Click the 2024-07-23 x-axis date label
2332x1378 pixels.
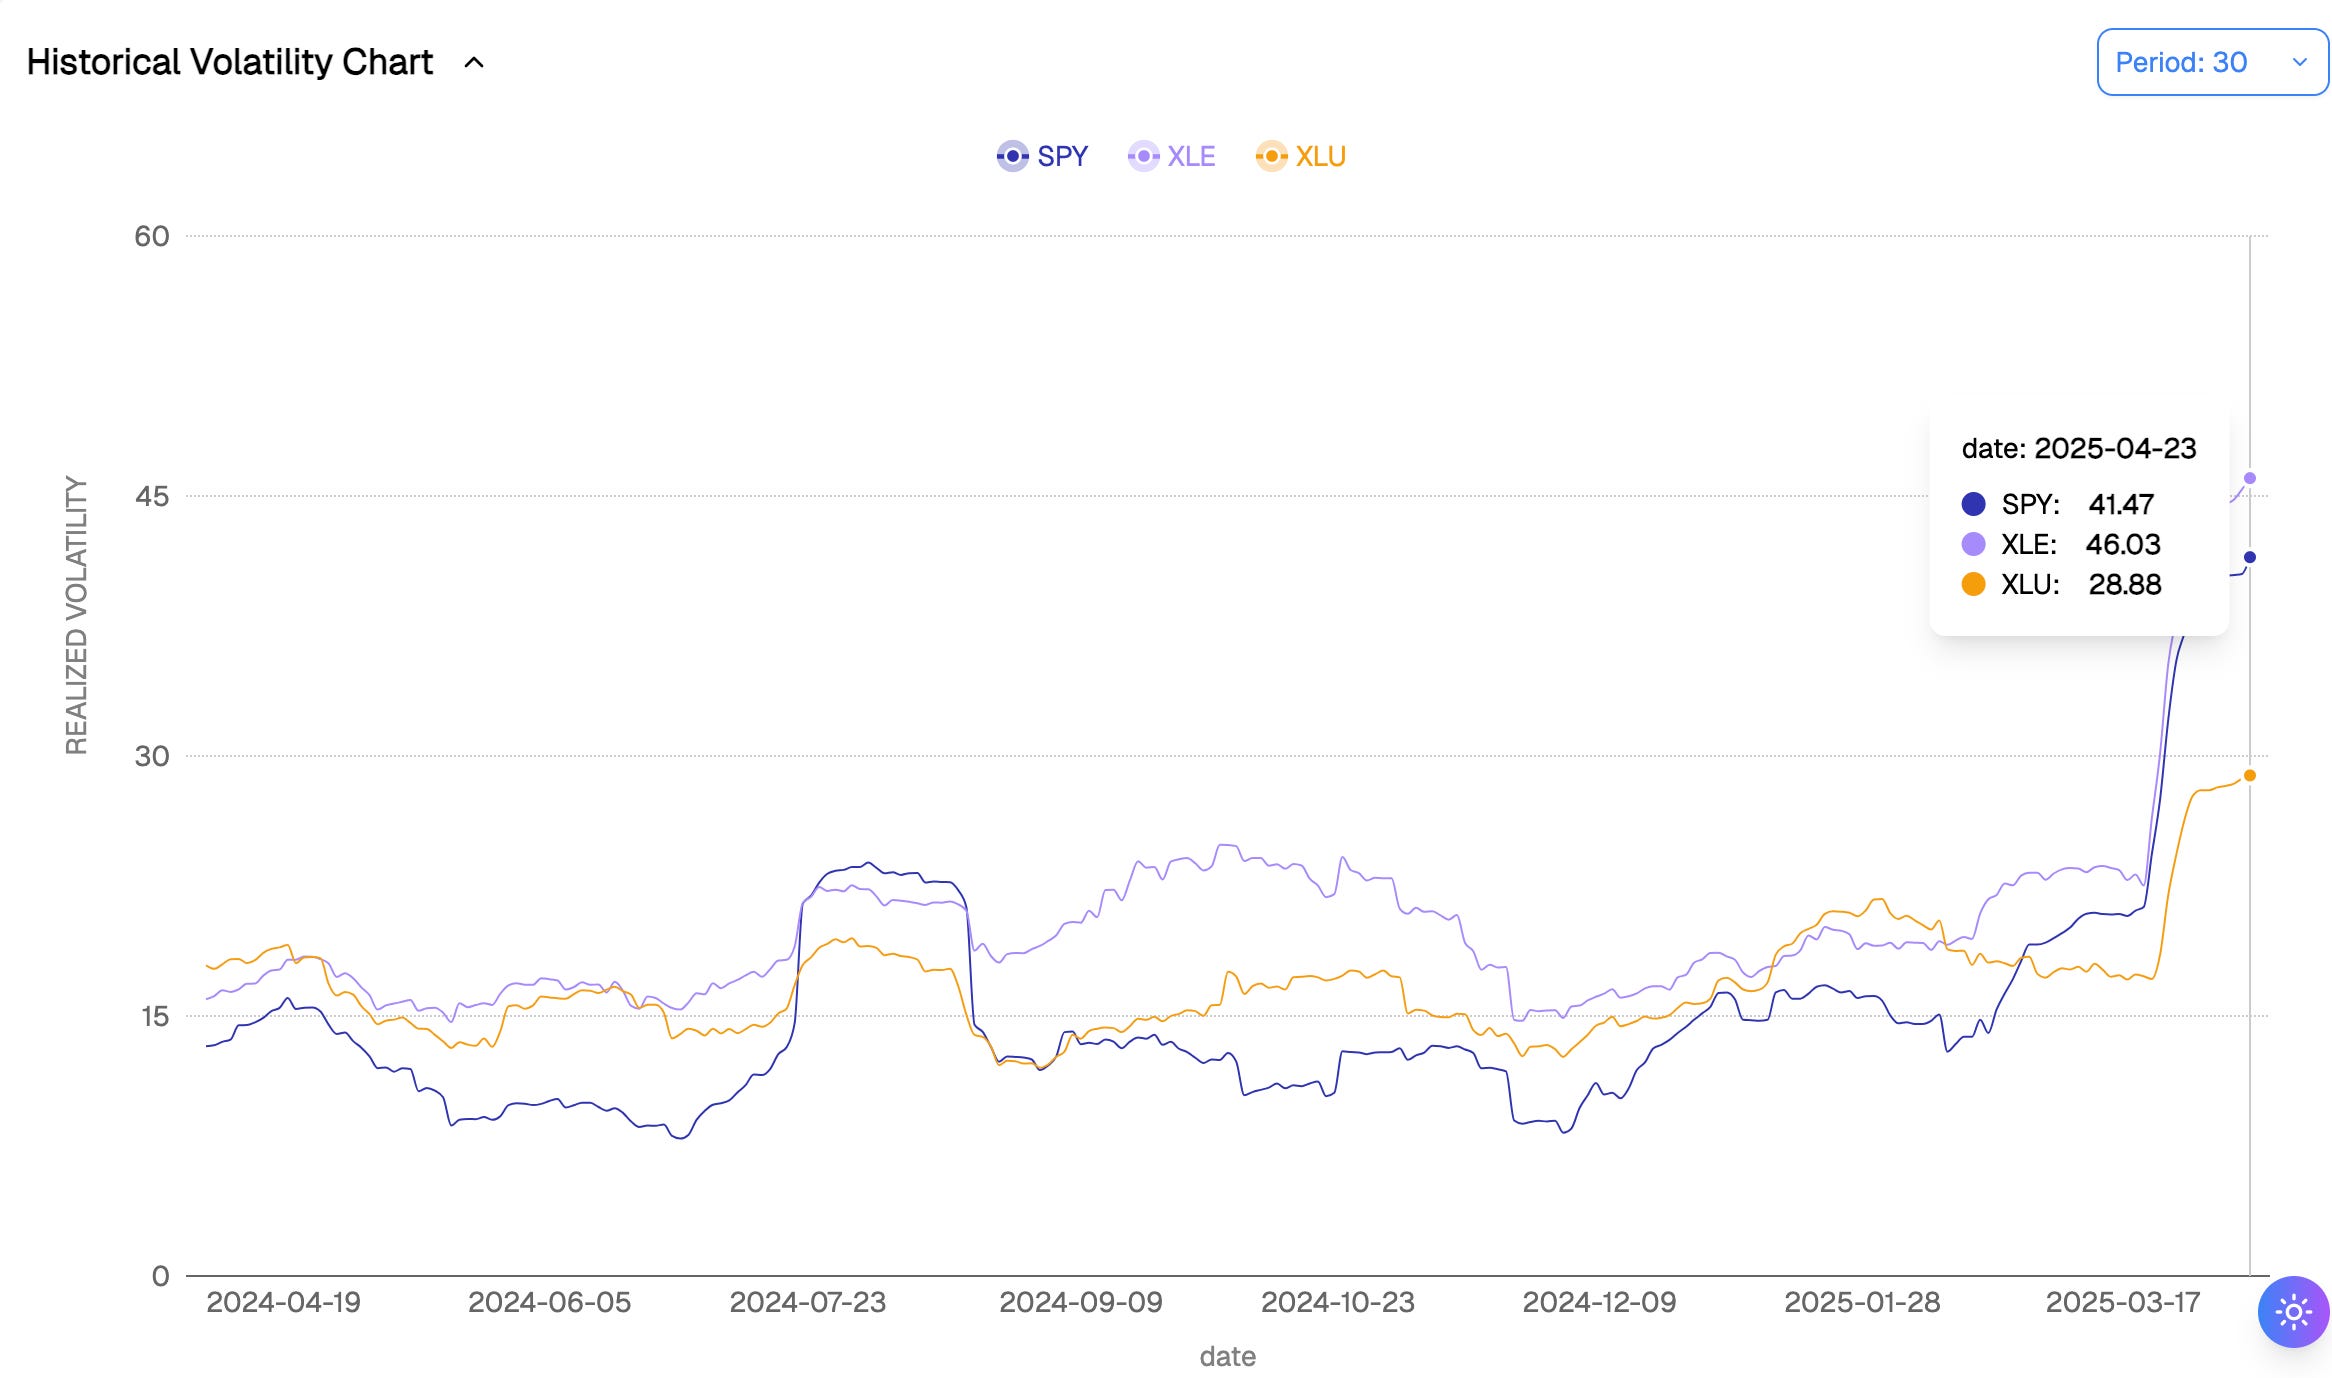pyautogui.click(x=807, y=1302)
